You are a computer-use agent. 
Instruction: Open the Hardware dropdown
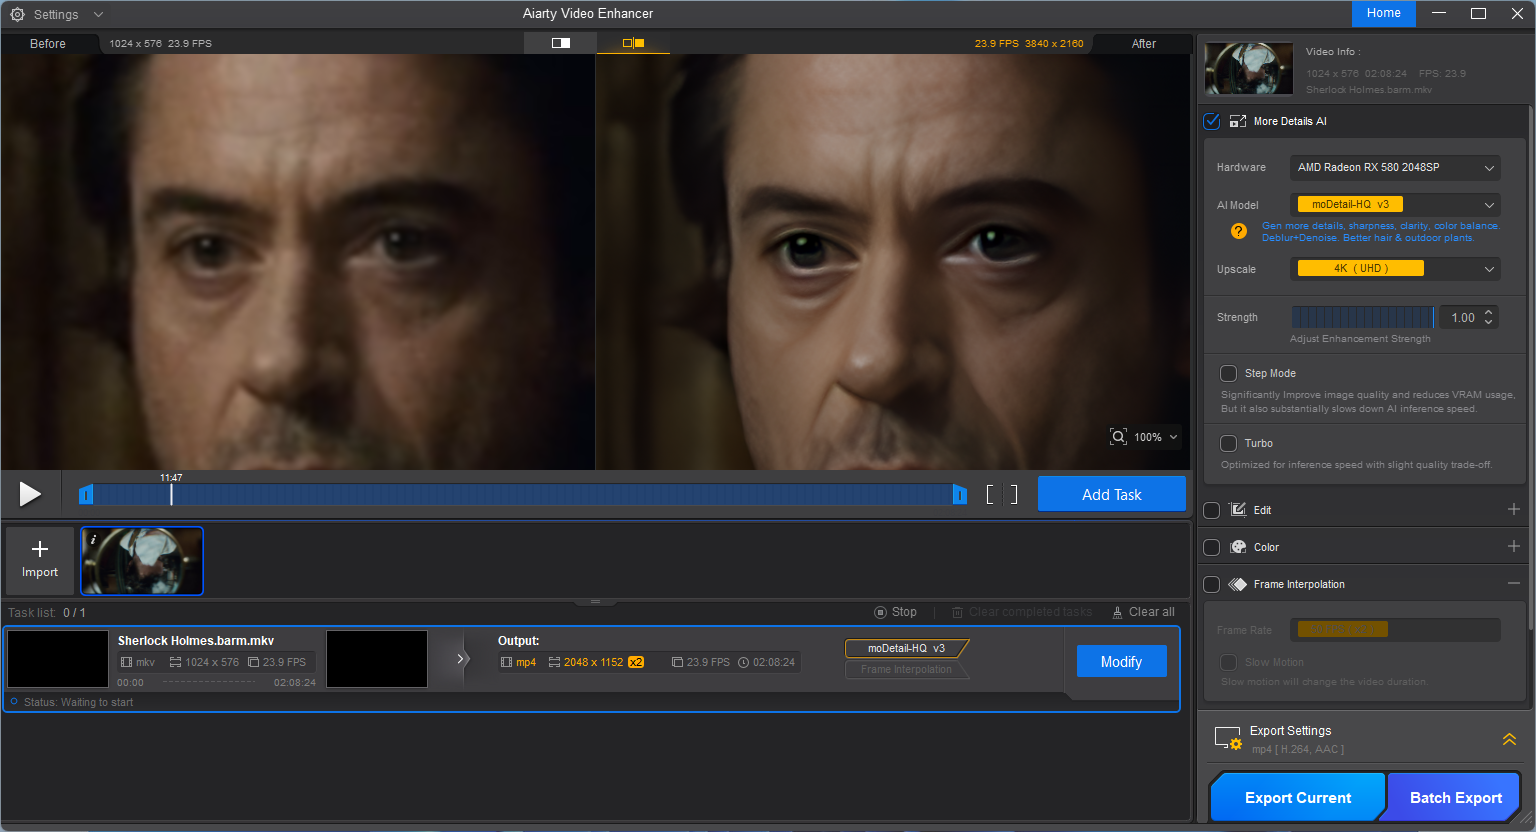[1395, 168]
